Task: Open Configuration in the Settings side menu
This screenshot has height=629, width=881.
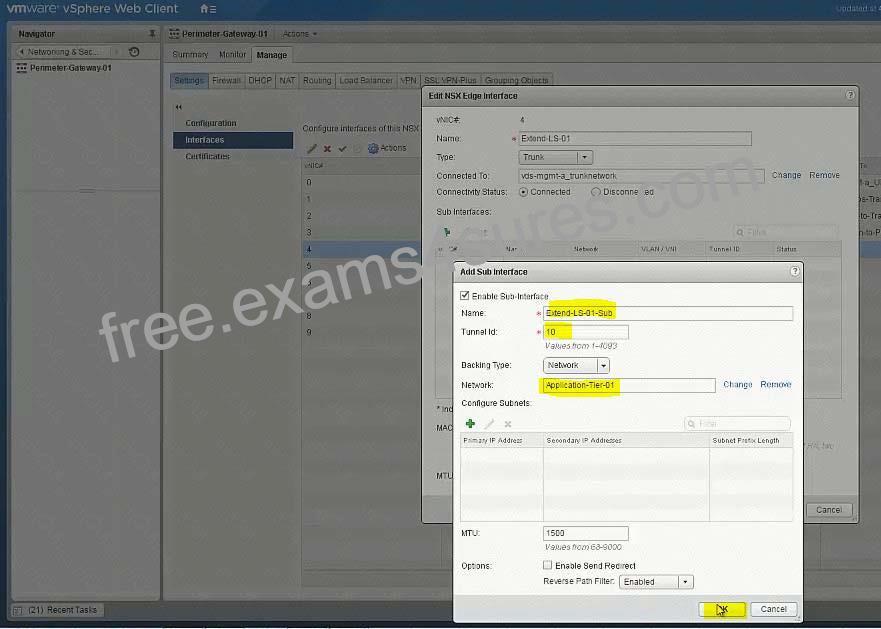Action: click(211, 123)
